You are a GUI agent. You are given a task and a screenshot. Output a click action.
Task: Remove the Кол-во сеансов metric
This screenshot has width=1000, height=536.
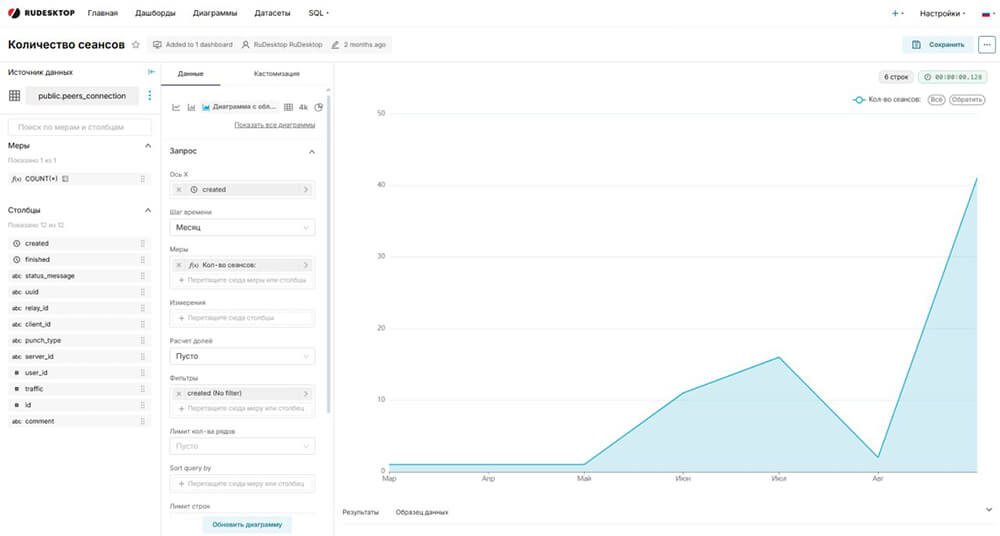[179, 265]
